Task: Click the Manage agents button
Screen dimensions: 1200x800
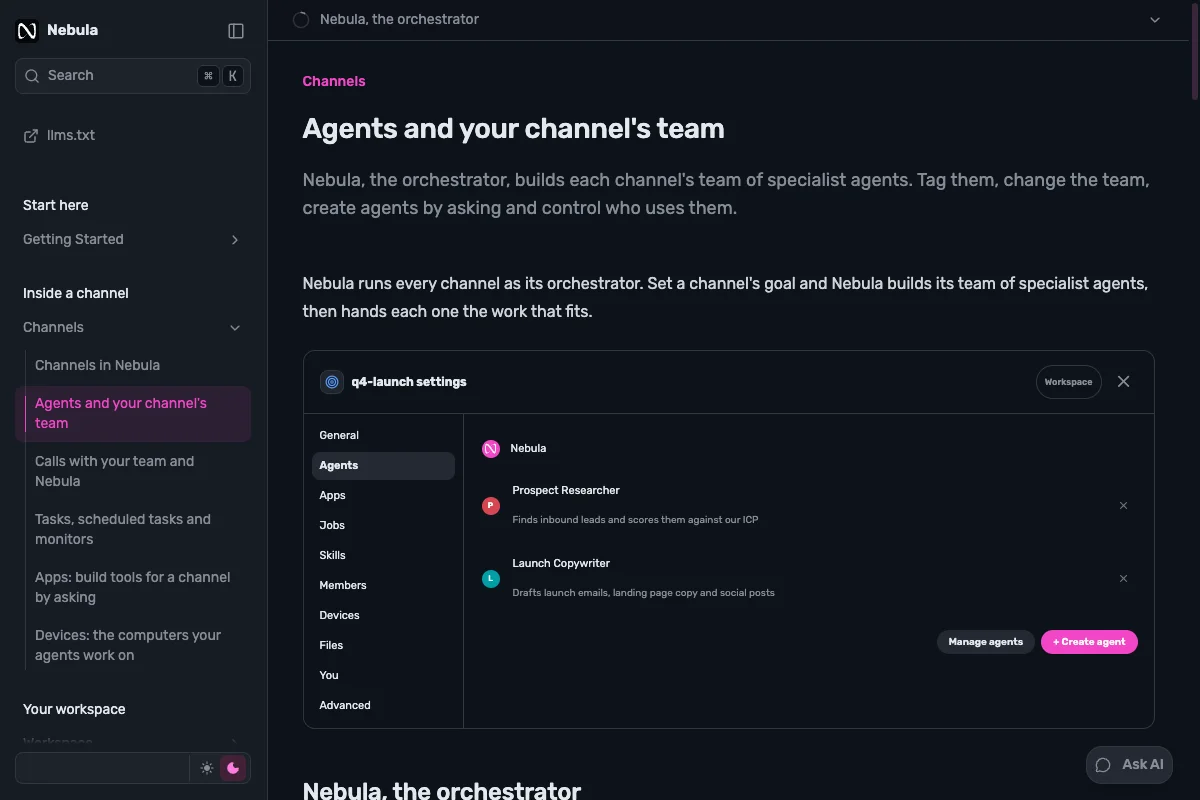Action: [x=985, y=642]
